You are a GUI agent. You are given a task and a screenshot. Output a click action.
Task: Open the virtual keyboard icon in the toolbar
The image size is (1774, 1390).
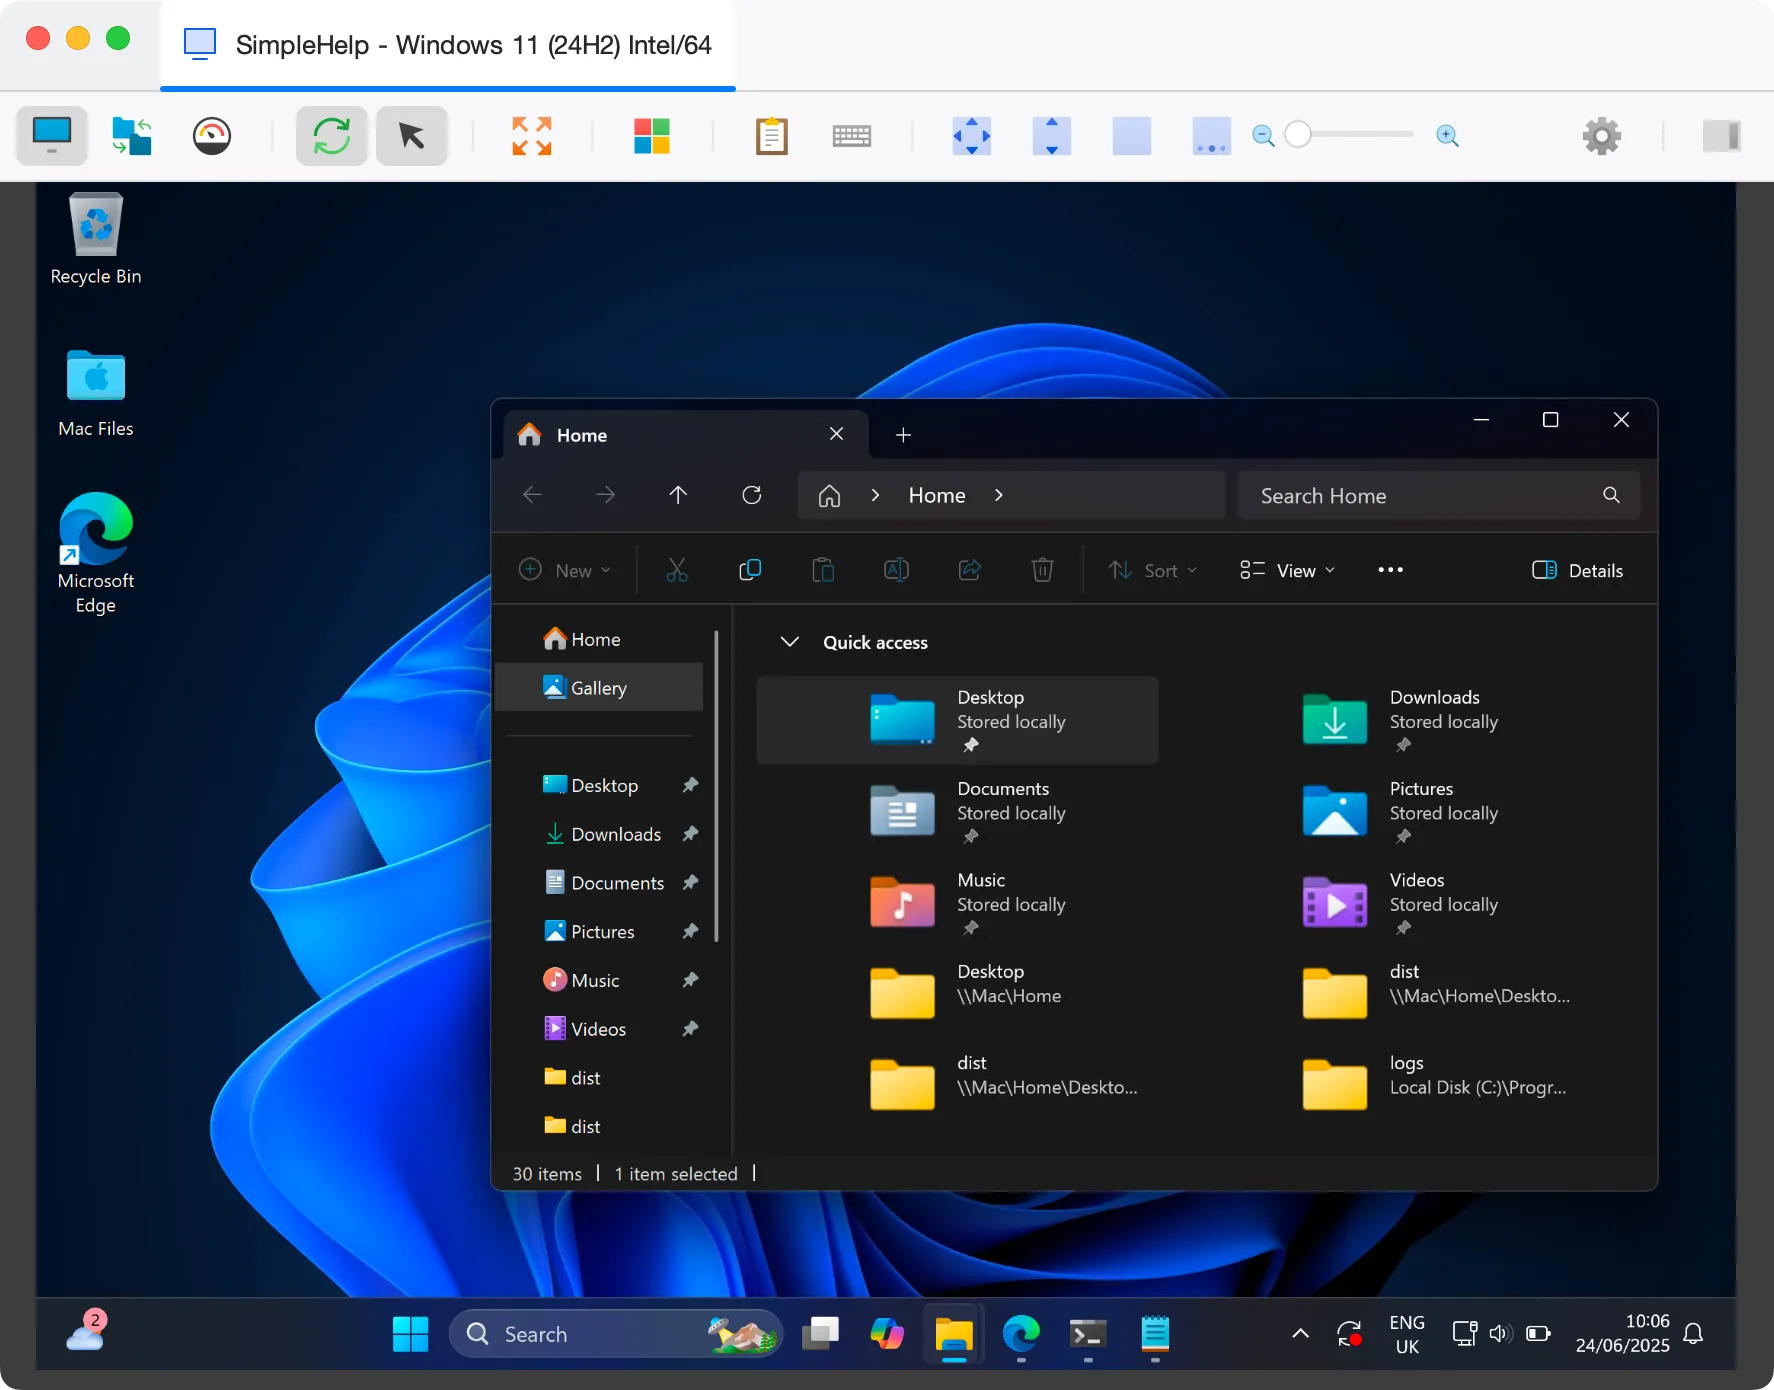tap(851, 136)
